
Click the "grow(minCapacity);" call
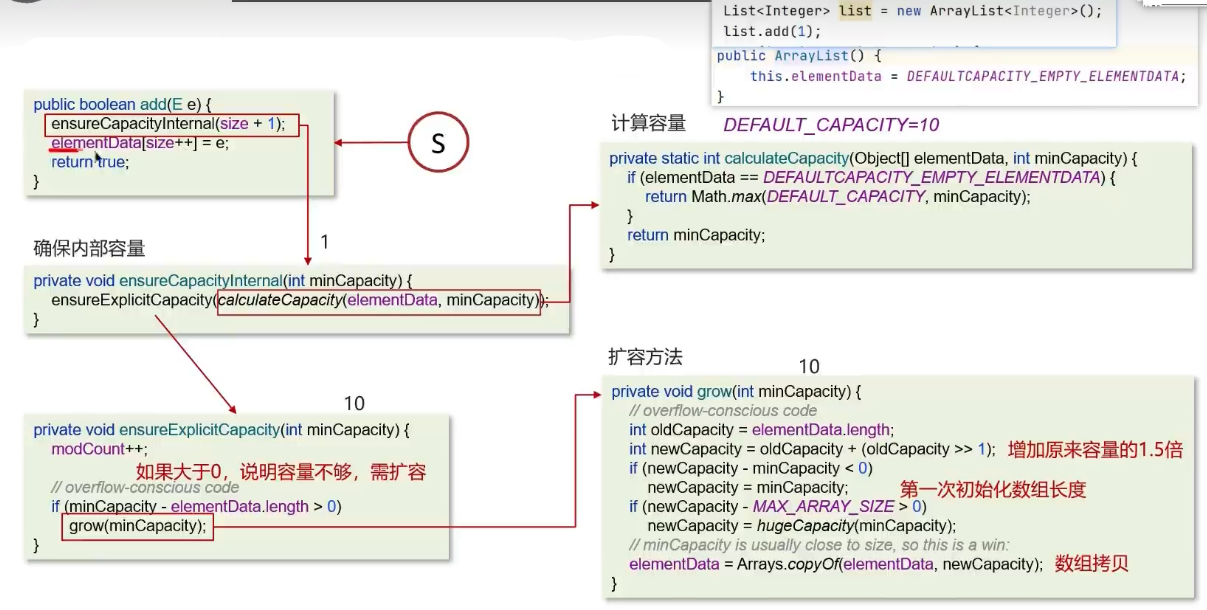(x=137, y=526)
